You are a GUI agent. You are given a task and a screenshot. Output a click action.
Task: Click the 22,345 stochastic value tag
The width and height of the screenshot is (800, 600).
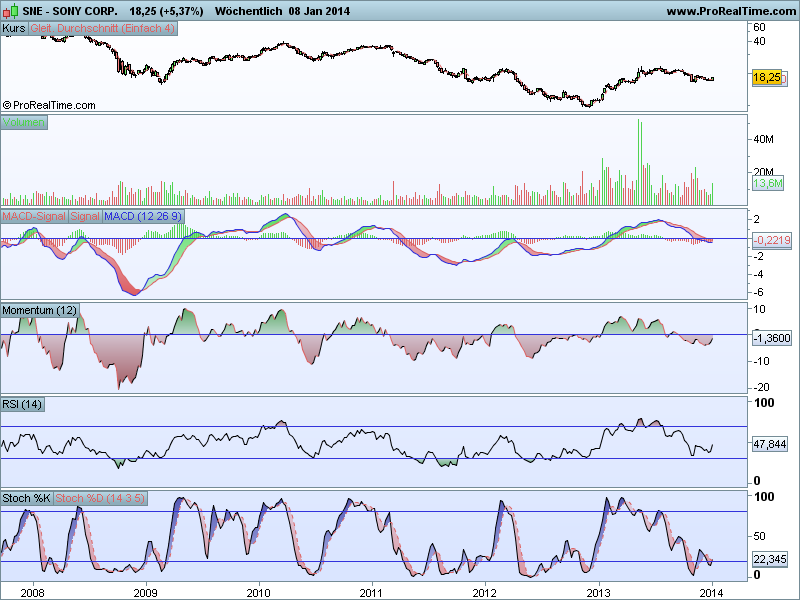coord(770,560)
